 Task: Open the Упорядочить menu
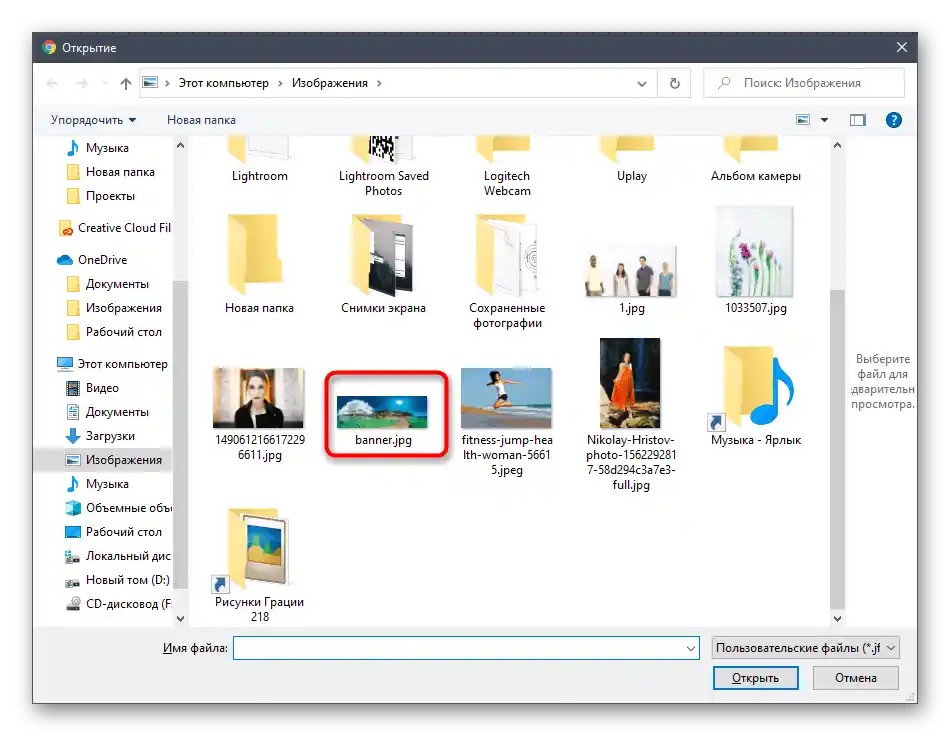(93, 120)
